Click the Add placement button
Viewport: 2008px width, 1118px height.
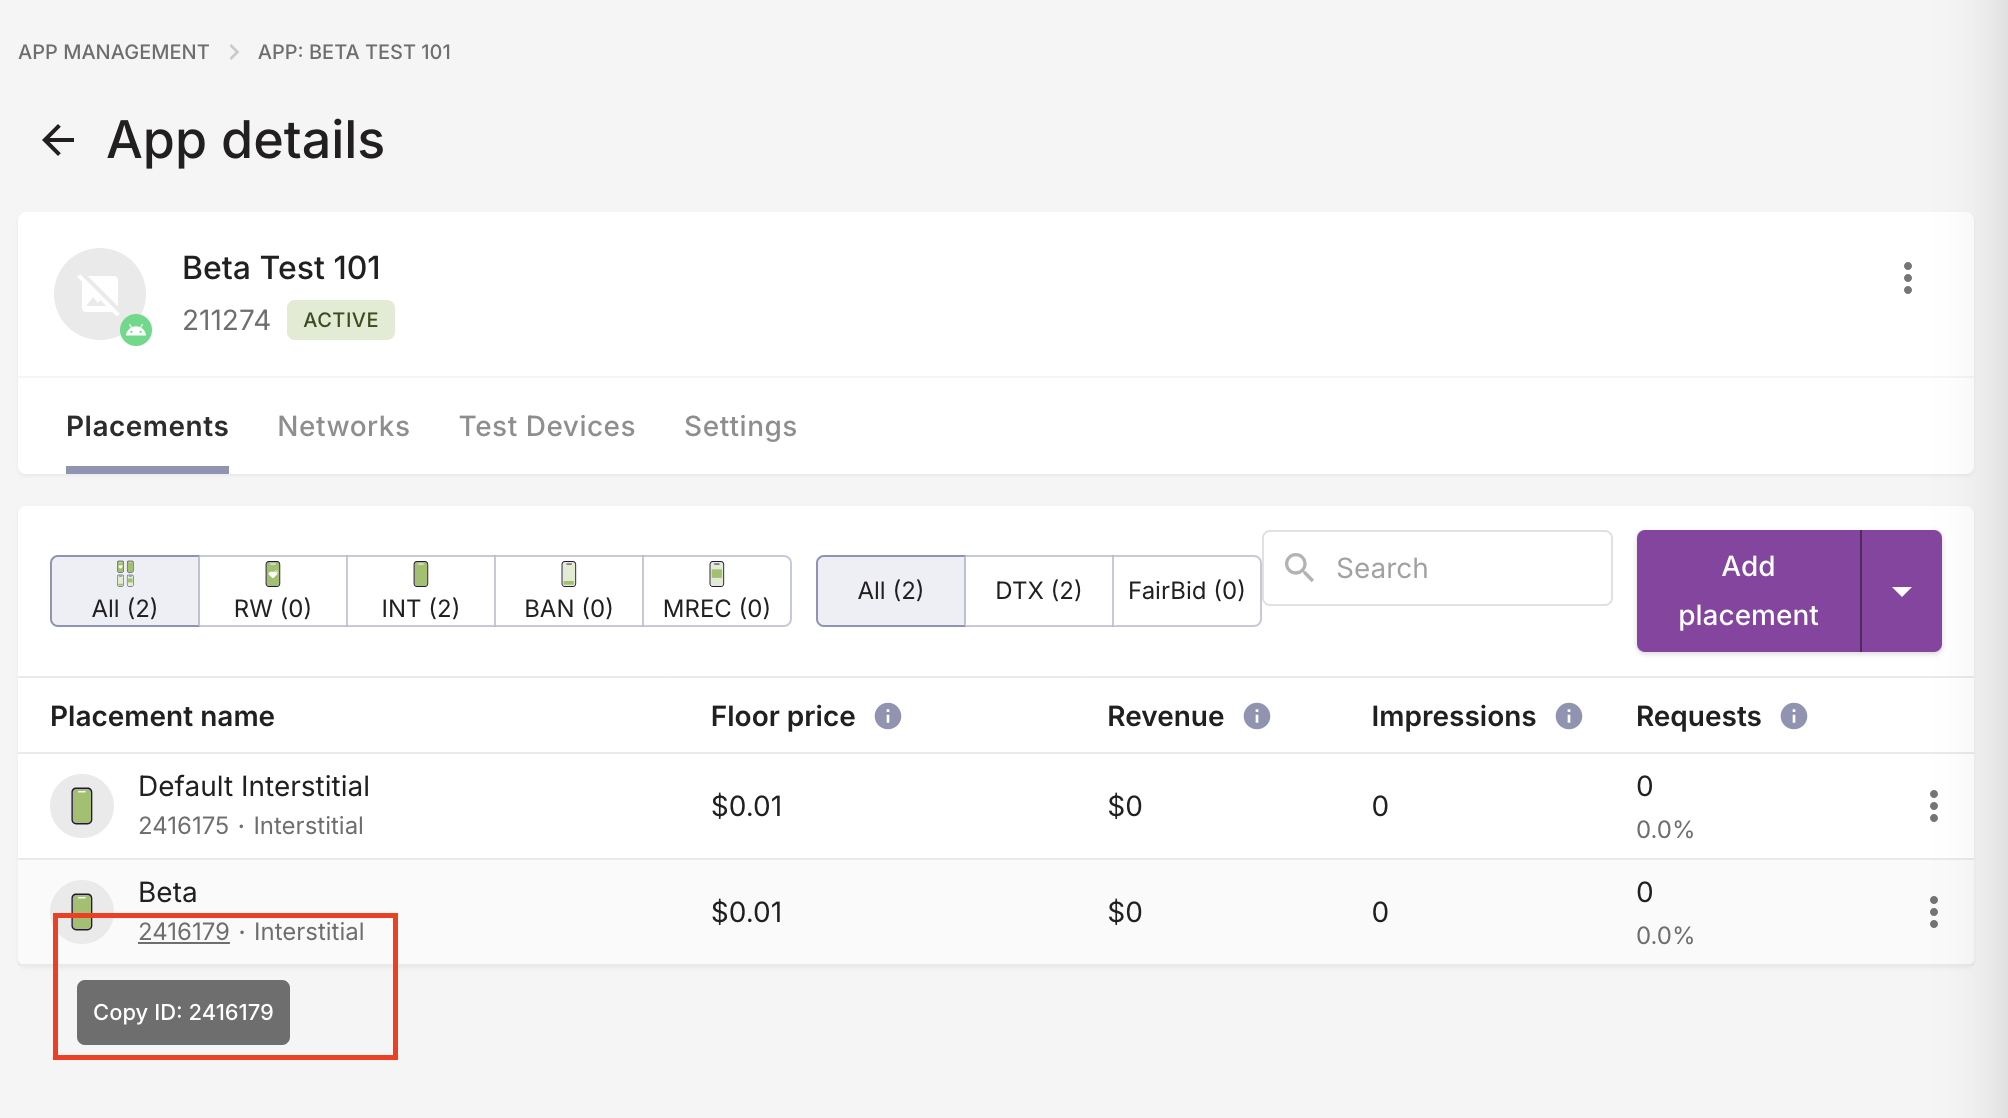click(x=1747, y=591)
